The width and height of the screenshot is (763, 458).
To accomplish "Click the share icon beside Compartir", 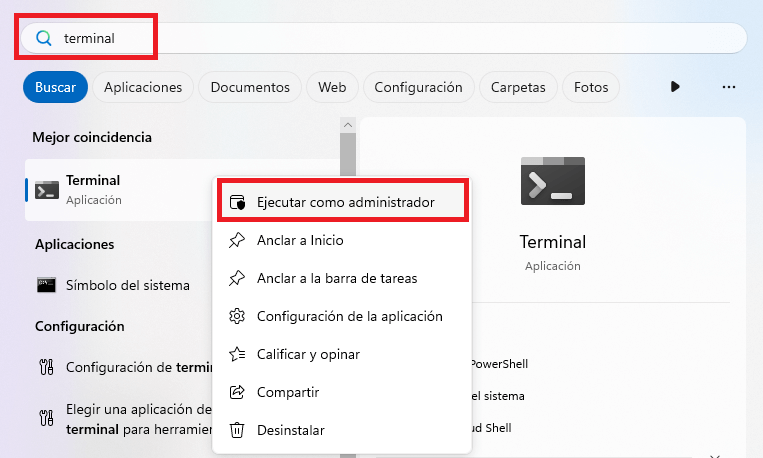I will click(x=237, y=392).
